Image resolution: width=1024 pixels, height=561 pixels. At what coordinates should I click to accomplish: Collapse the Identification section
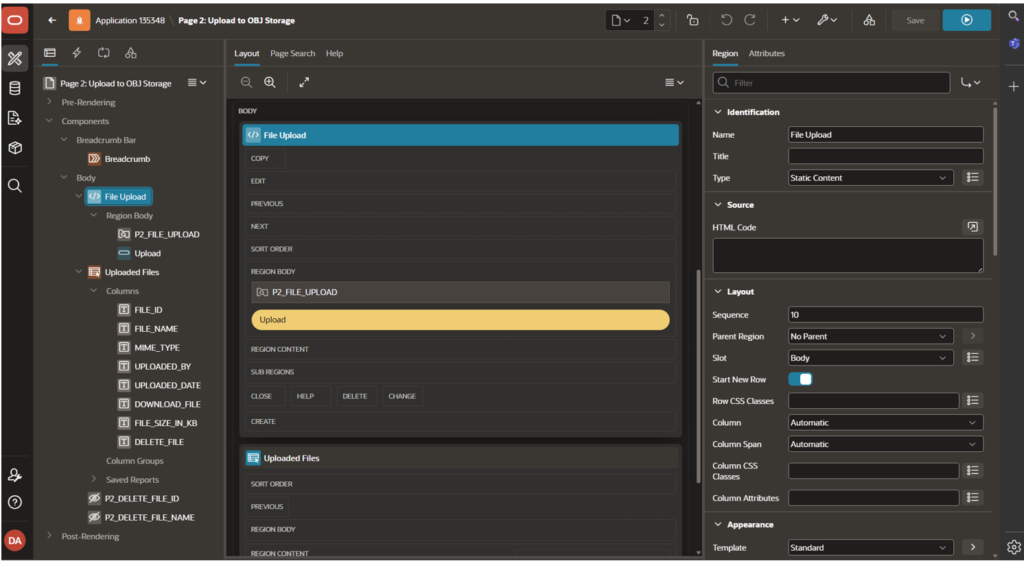tap(718, 112)
